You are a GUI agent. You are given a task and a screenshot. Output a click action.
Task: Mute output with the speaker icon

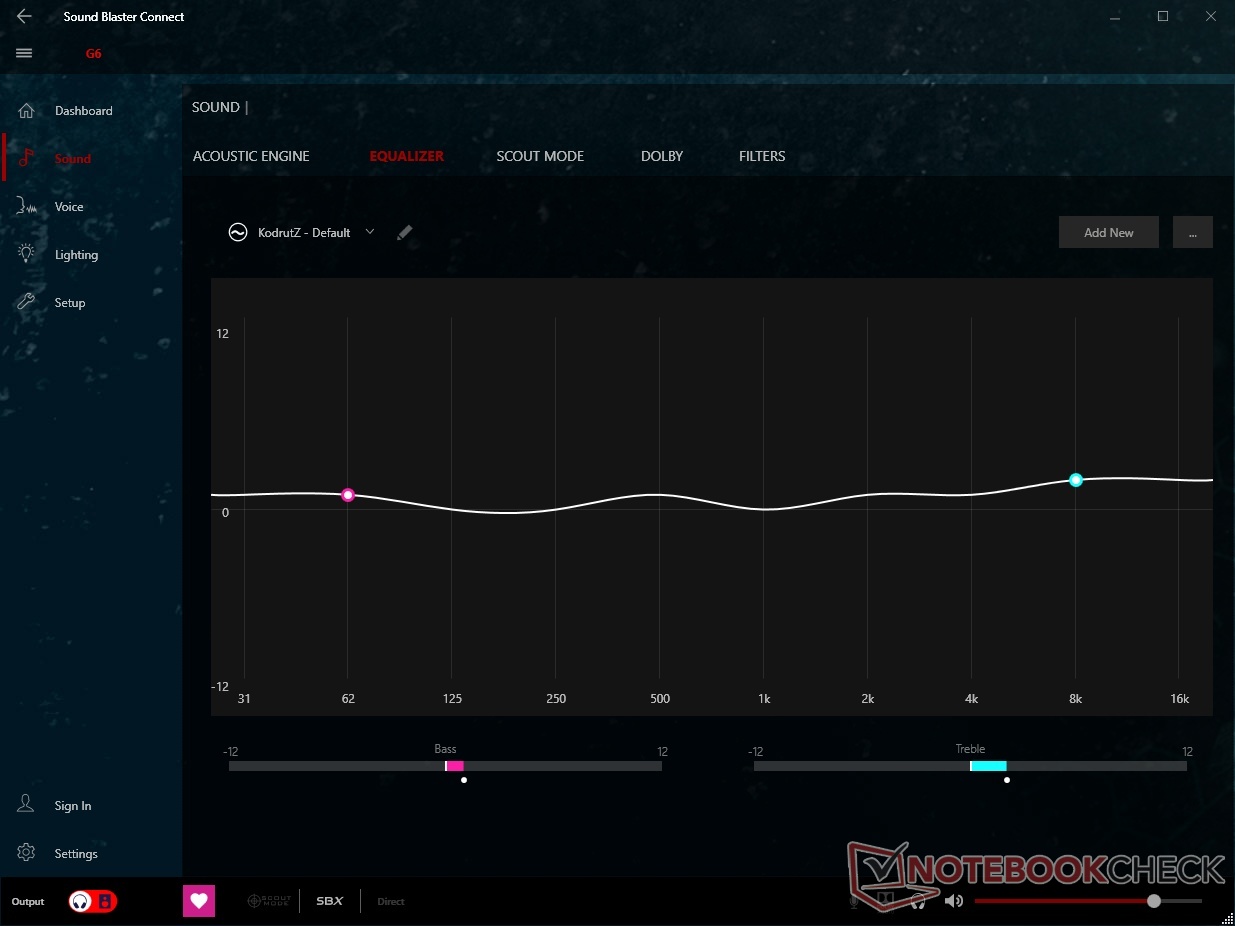[x=953, y=901]
